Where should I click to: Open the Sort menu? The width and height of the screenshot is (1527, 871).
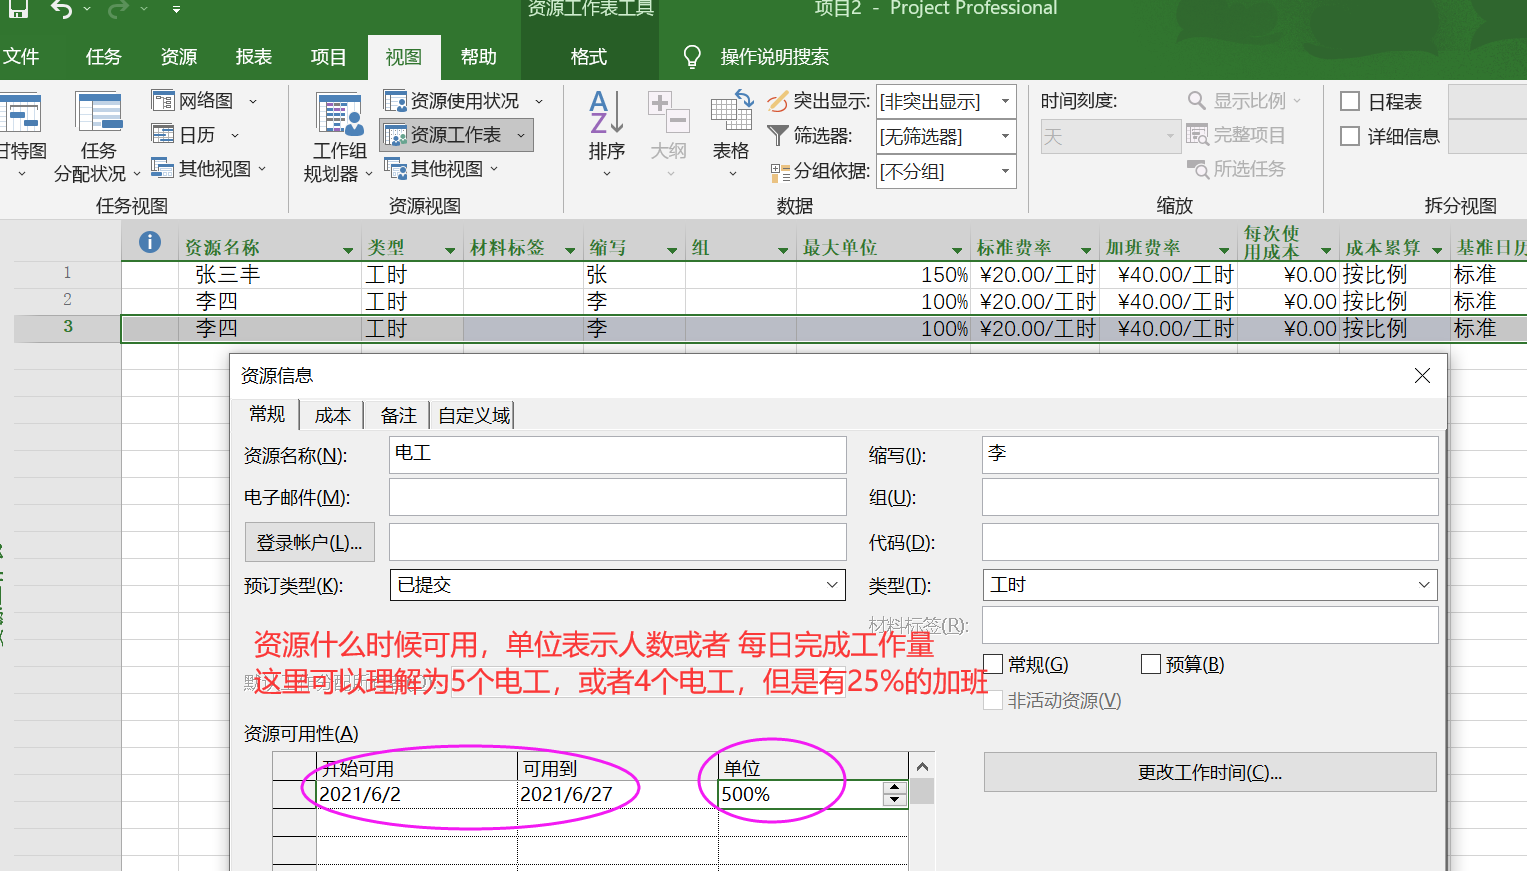click(606, 136)
